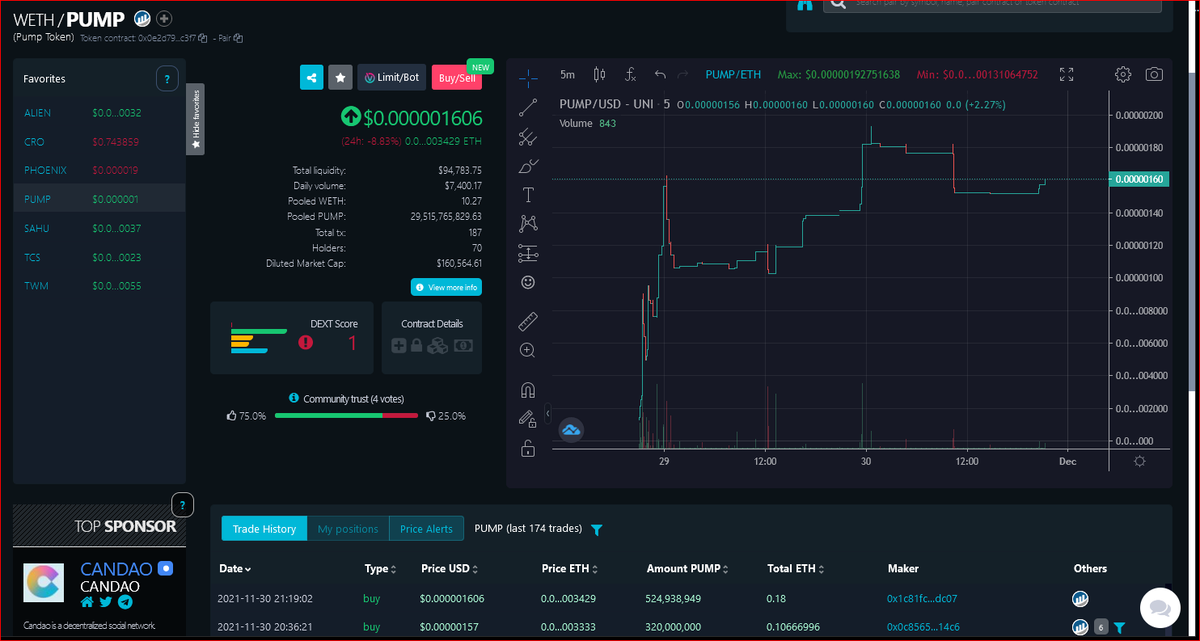This screenshot has width=1200, height=641.
Task: Toggle lock all drawing tools
Action: click(528, 448)
